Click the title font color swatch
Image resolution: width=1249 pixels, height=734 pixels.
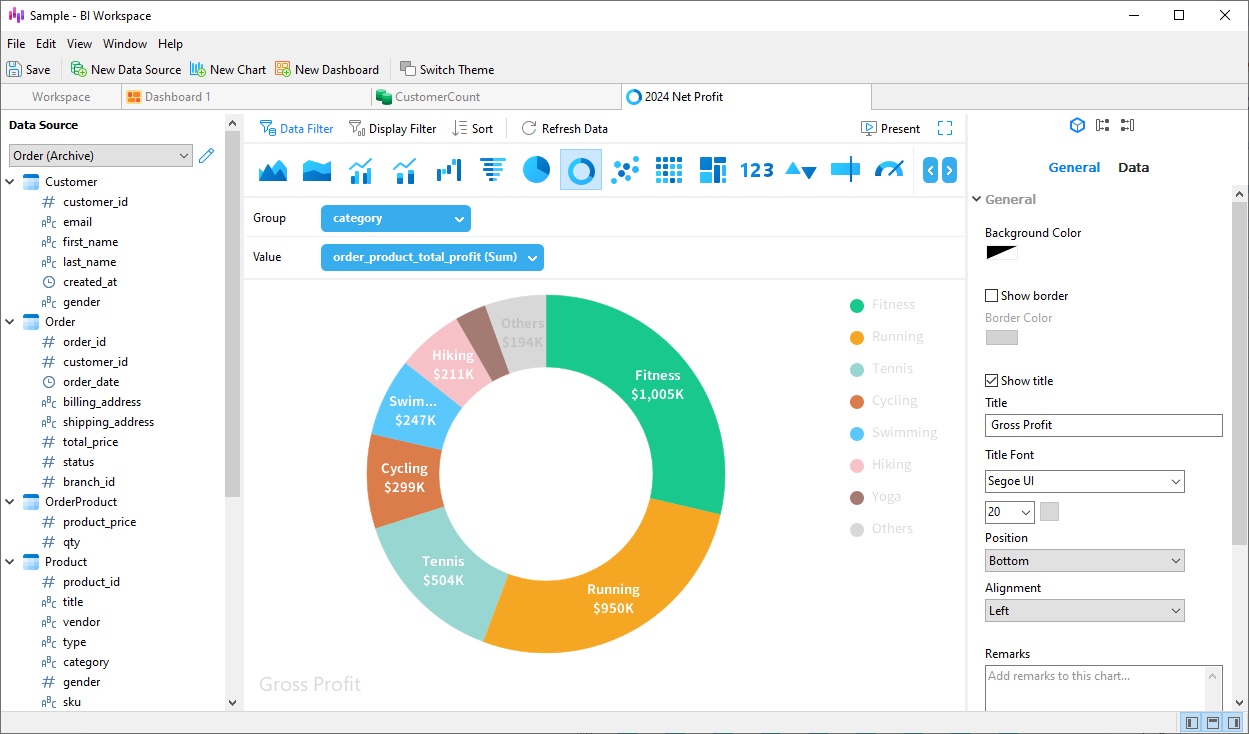click(1049, 512)
